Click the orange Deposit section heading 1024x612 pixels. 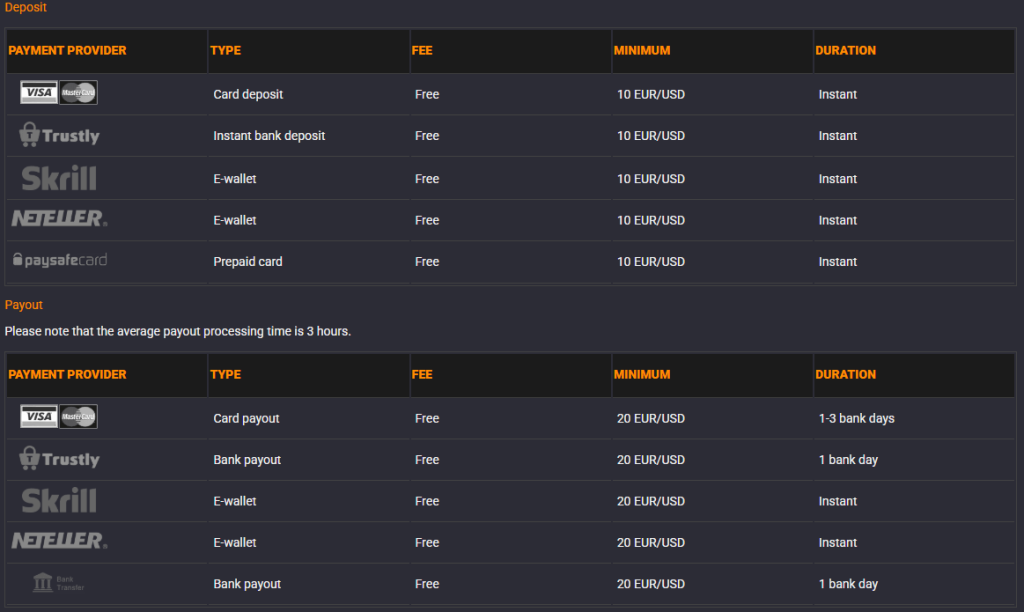point(26,8)
